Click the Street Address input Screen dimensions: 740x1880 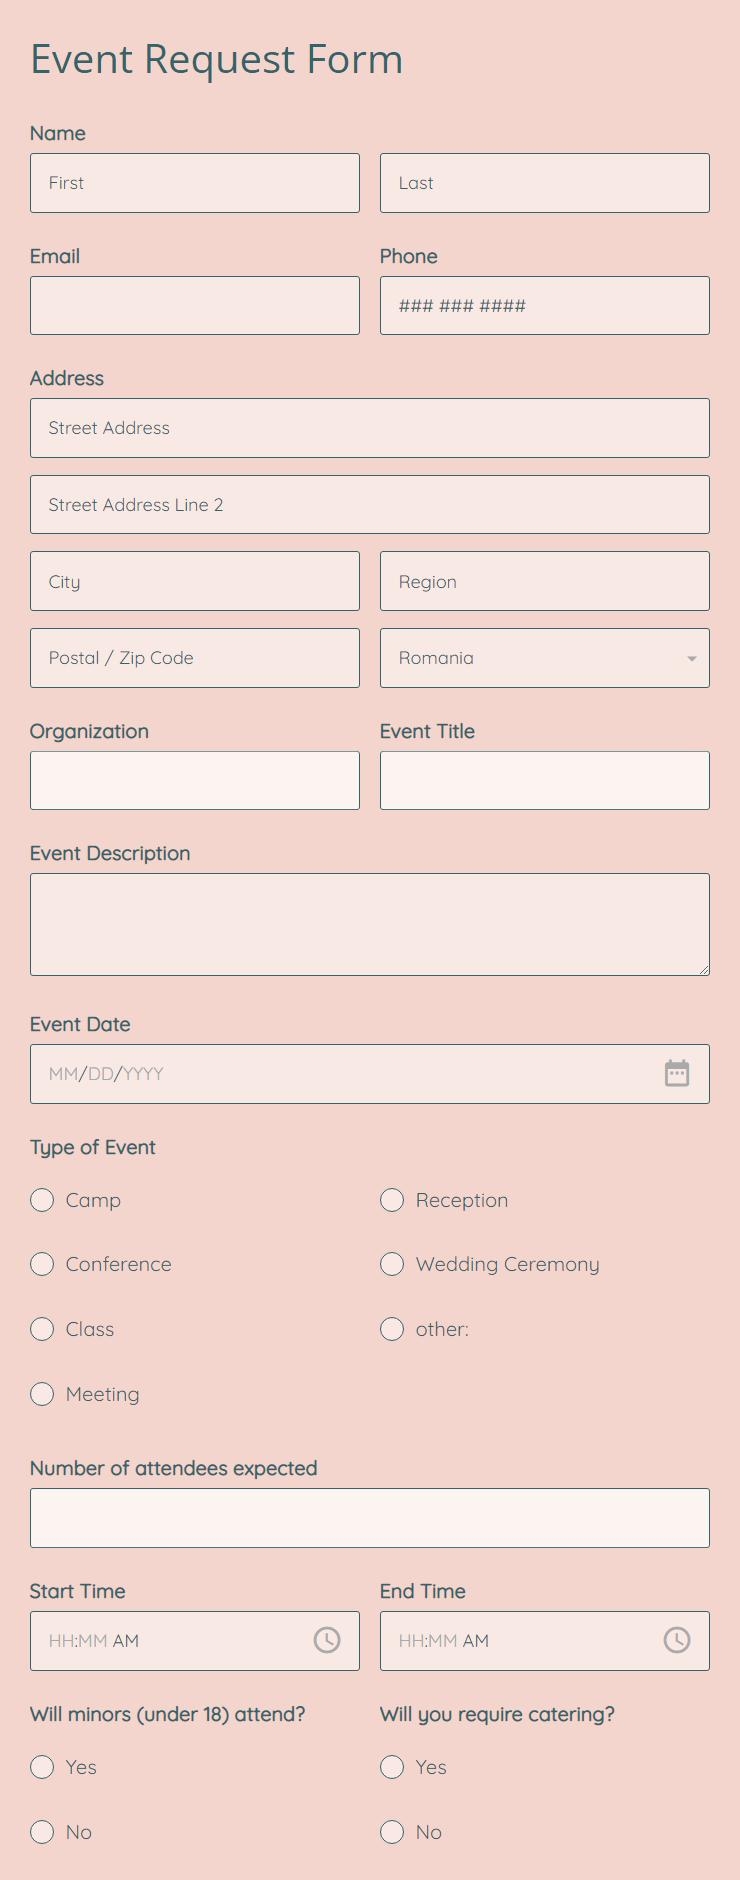370,427
